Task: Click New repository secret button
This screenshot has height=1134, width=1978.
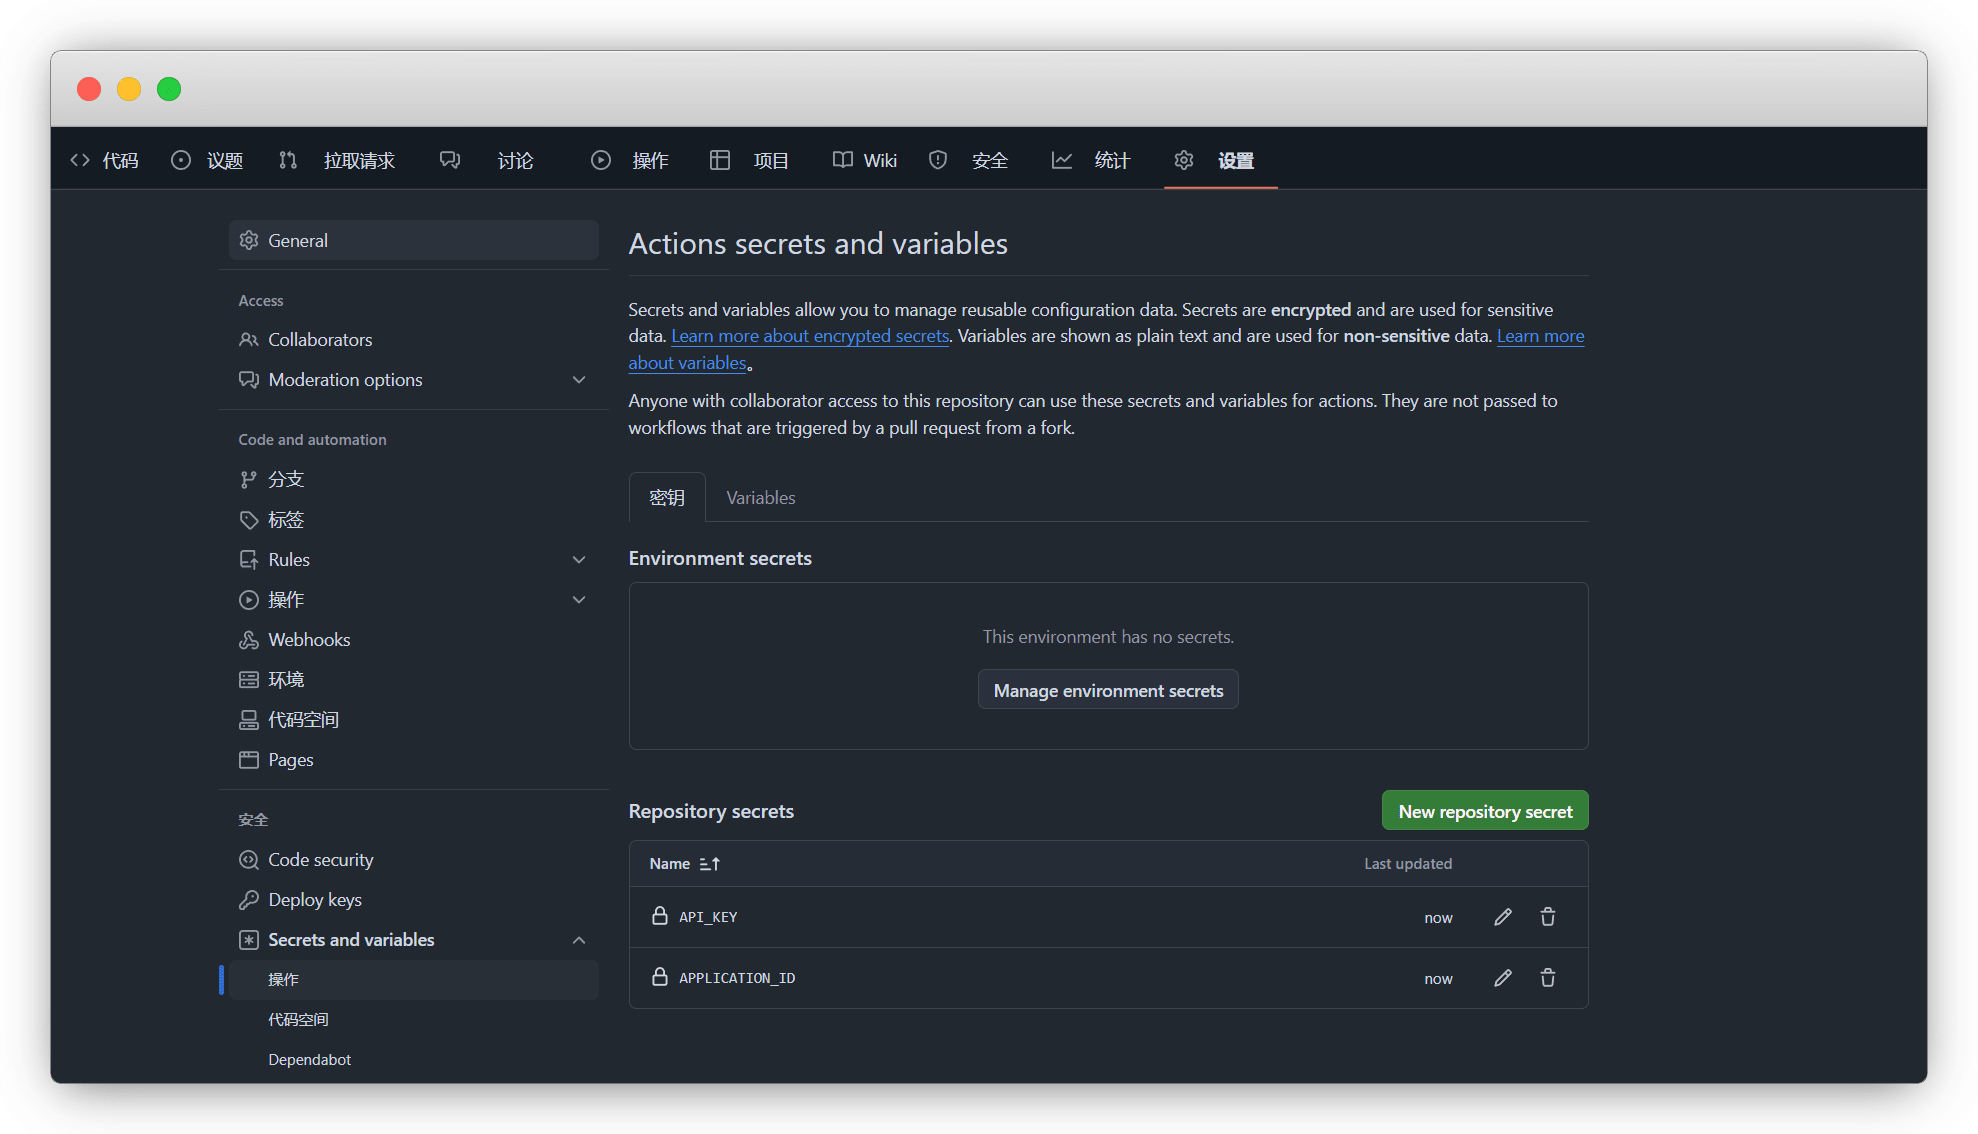Action: coord(1484,811)
